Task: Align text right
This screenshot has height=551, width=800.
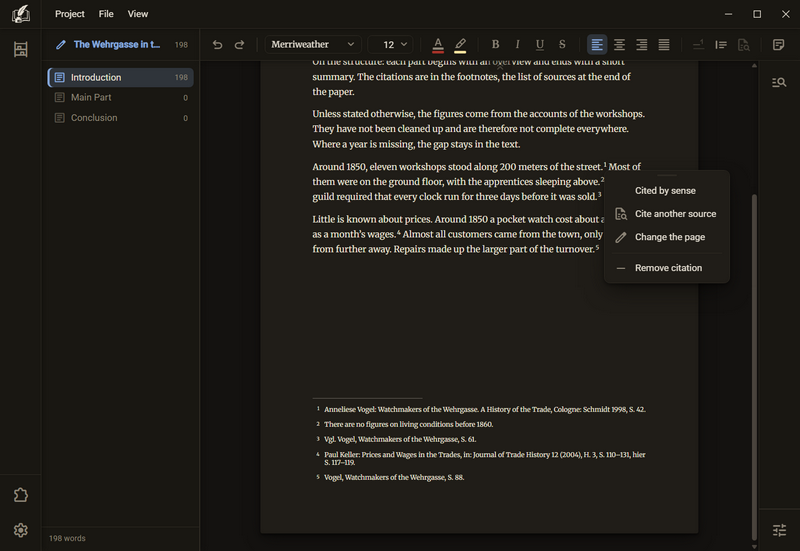Action: 641,44
